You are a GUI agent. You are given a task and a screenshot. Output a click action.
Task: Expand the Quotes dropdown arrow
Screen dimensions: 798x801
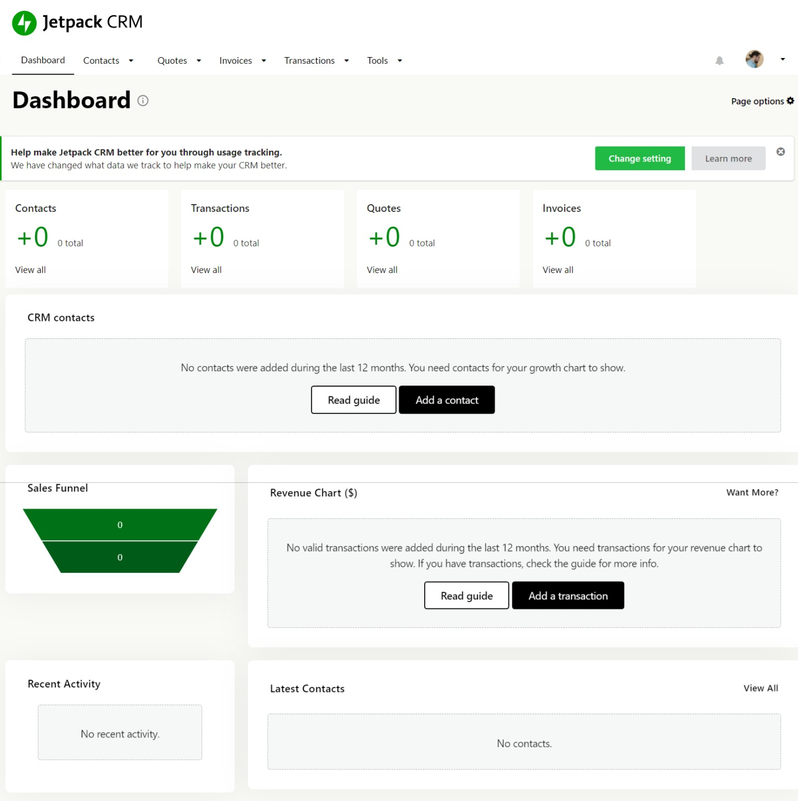click(199, 61)
